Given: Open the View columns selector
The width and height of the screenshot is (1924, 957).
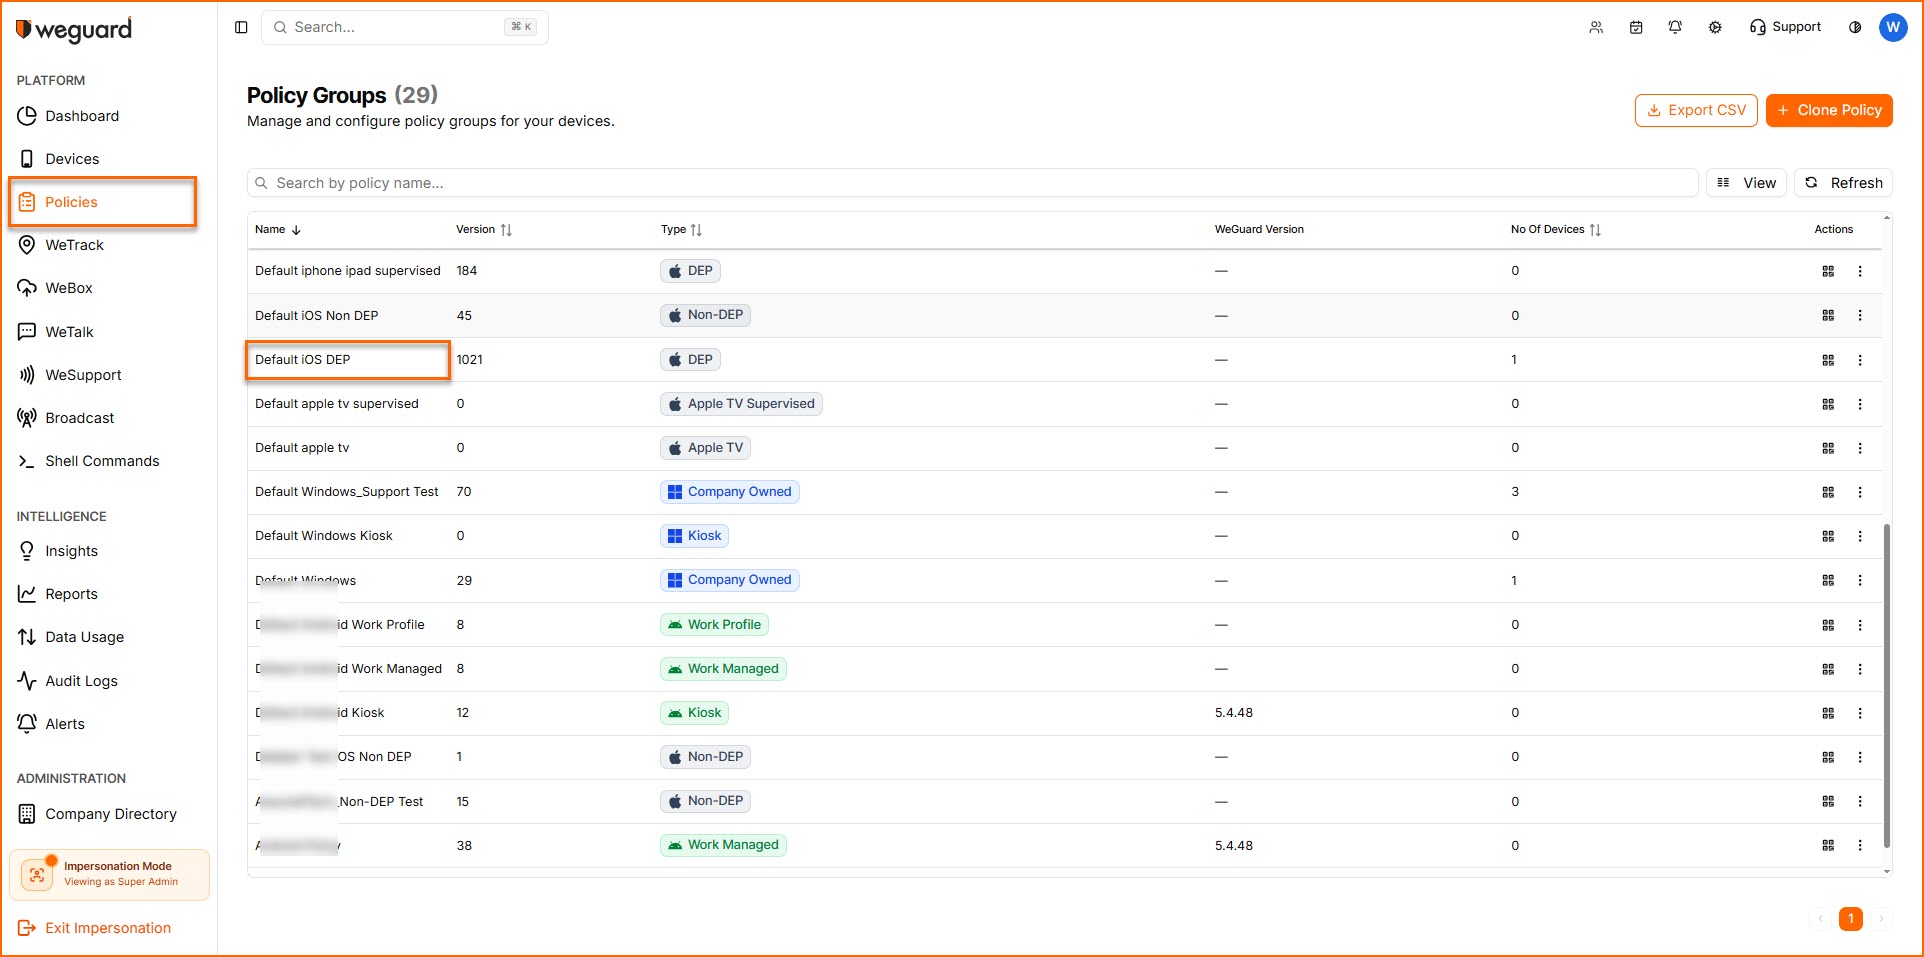Looking at the screenshot, I should tap(1746, 183).
